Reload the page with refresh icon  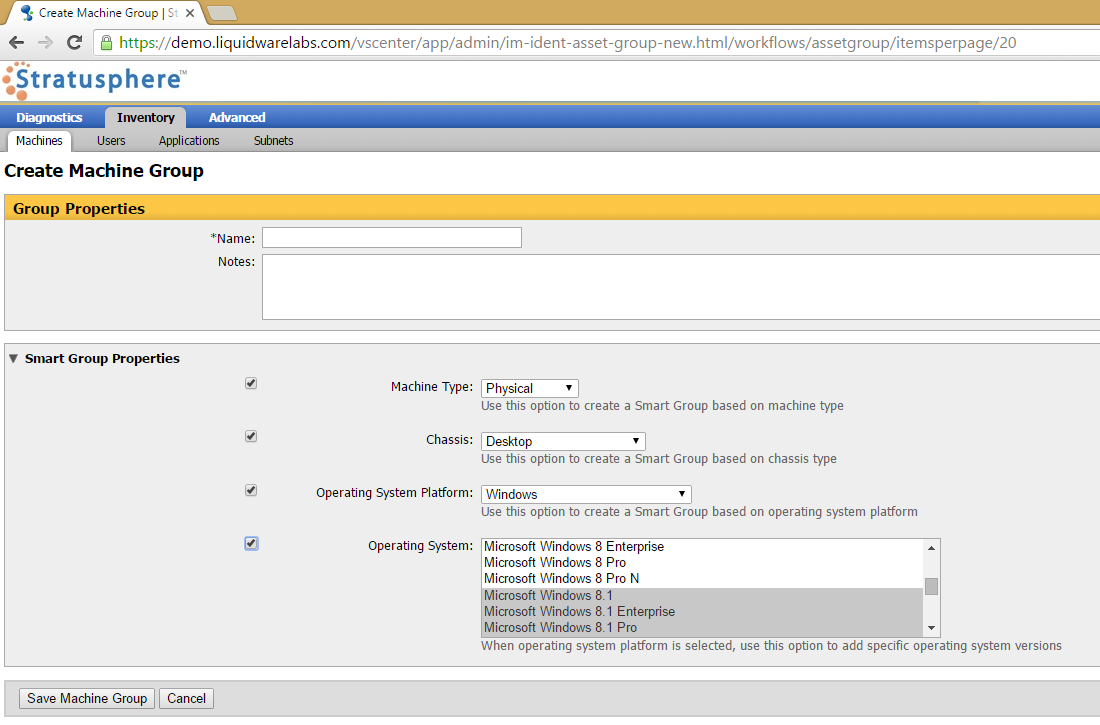tap(74, 42)
